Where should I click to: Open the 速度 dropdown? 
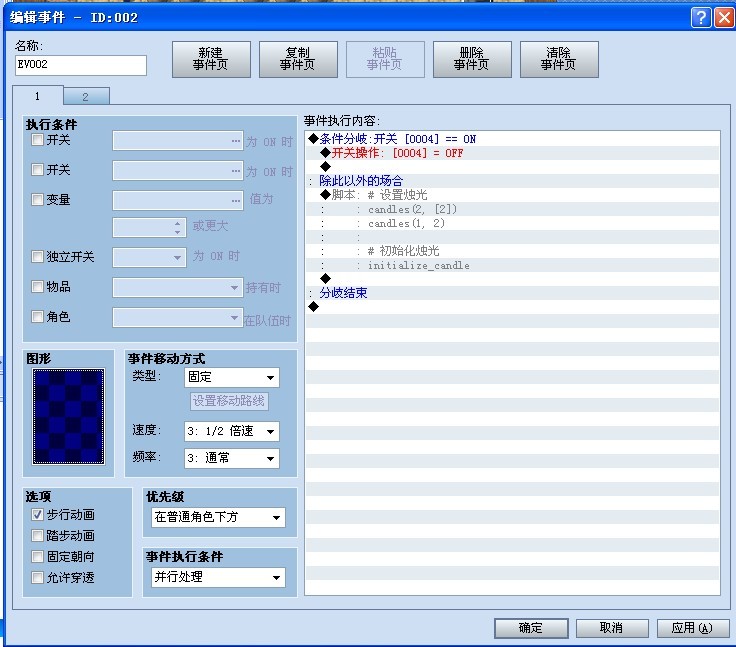click(x=232, y=431)
